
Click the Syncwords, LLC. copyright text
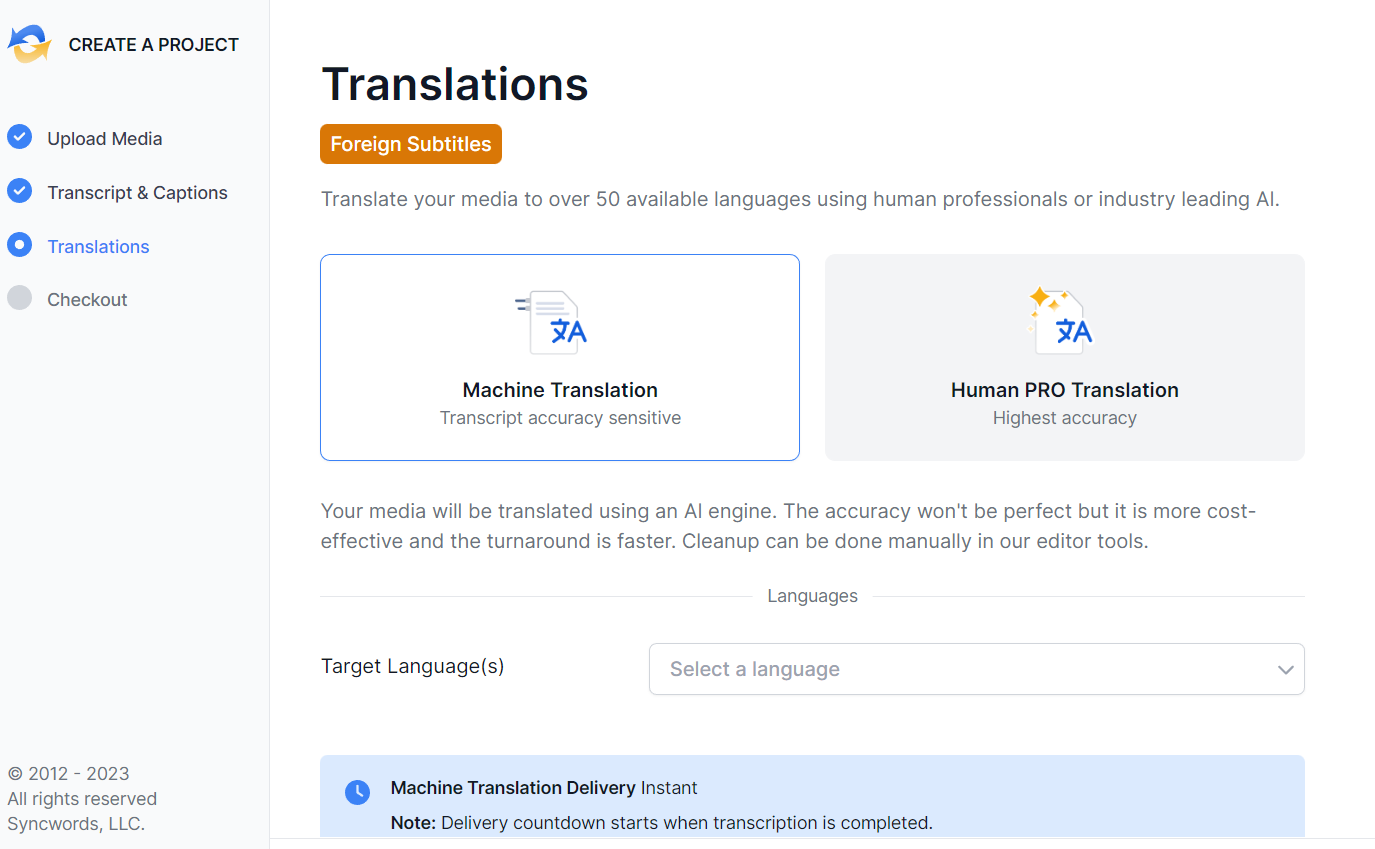point(76,824)
